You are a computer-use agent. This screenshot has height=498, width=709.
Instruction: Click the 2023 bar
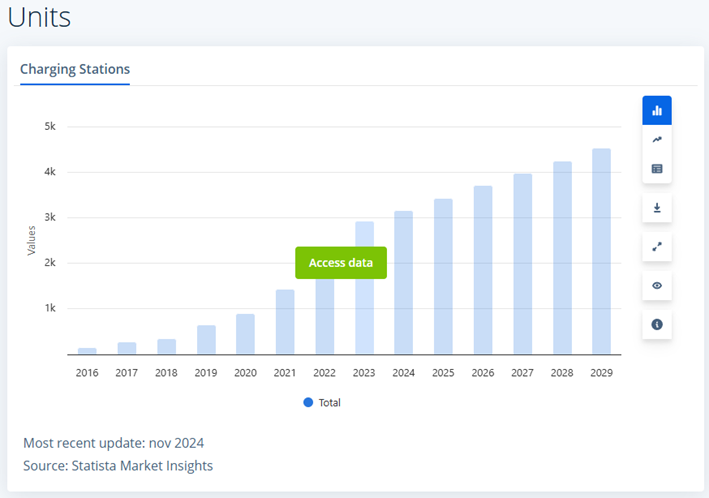pyautogui.click(x=364, y=288)
